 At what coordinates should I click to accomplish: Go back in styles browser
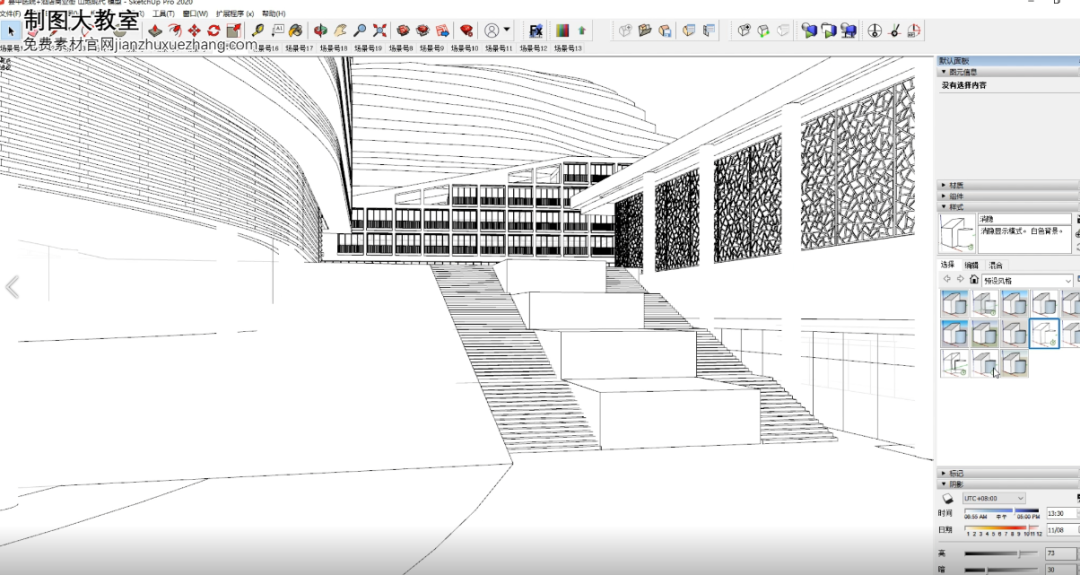[947, 279]
